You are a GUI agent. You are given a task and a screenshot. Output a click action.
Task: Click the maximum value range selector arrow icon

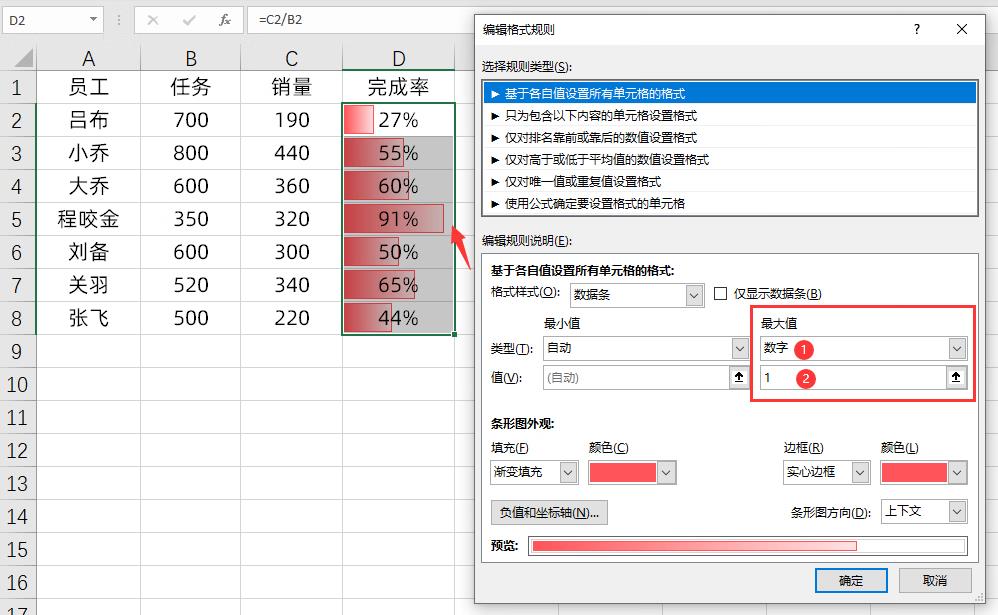tap(956, 377)
